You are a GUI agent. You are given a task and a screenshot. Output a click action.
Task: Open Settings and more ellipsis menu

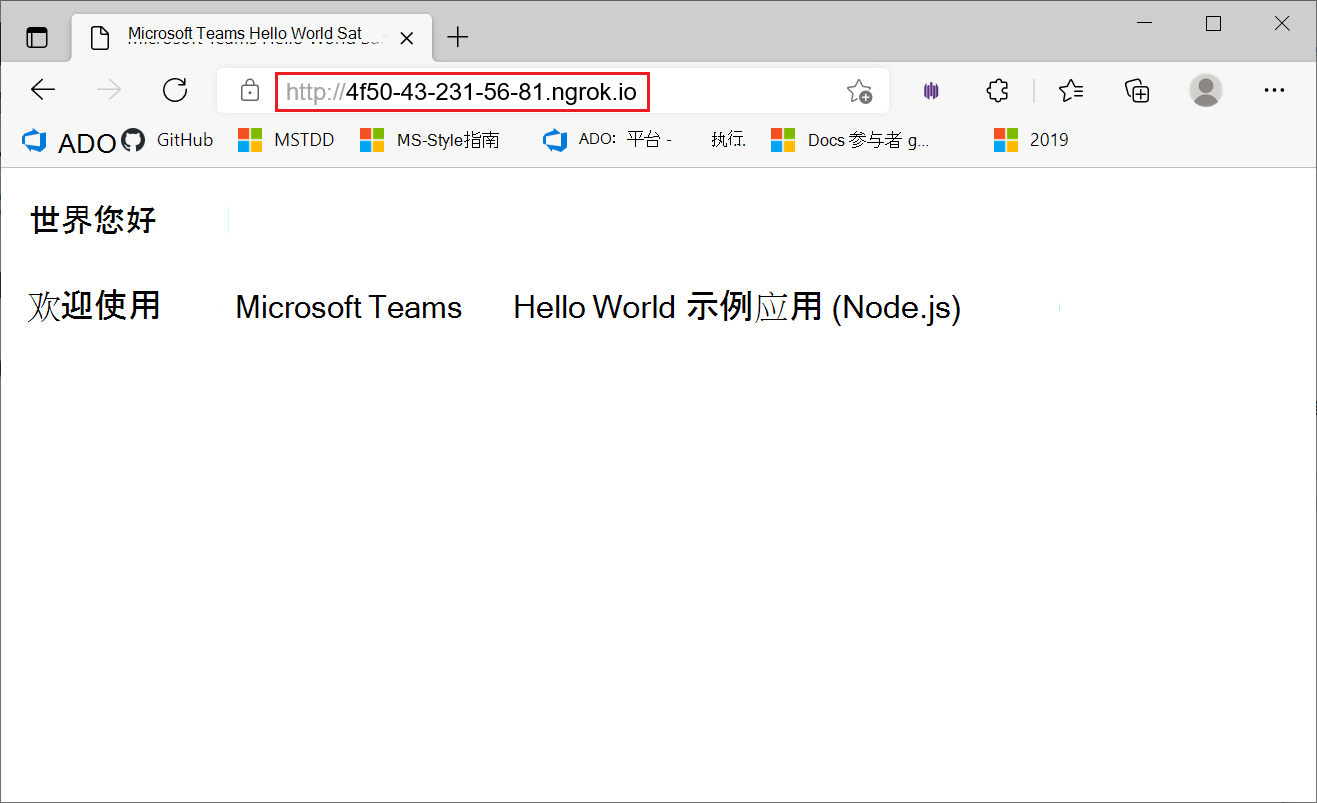[x=1274, y=90]
